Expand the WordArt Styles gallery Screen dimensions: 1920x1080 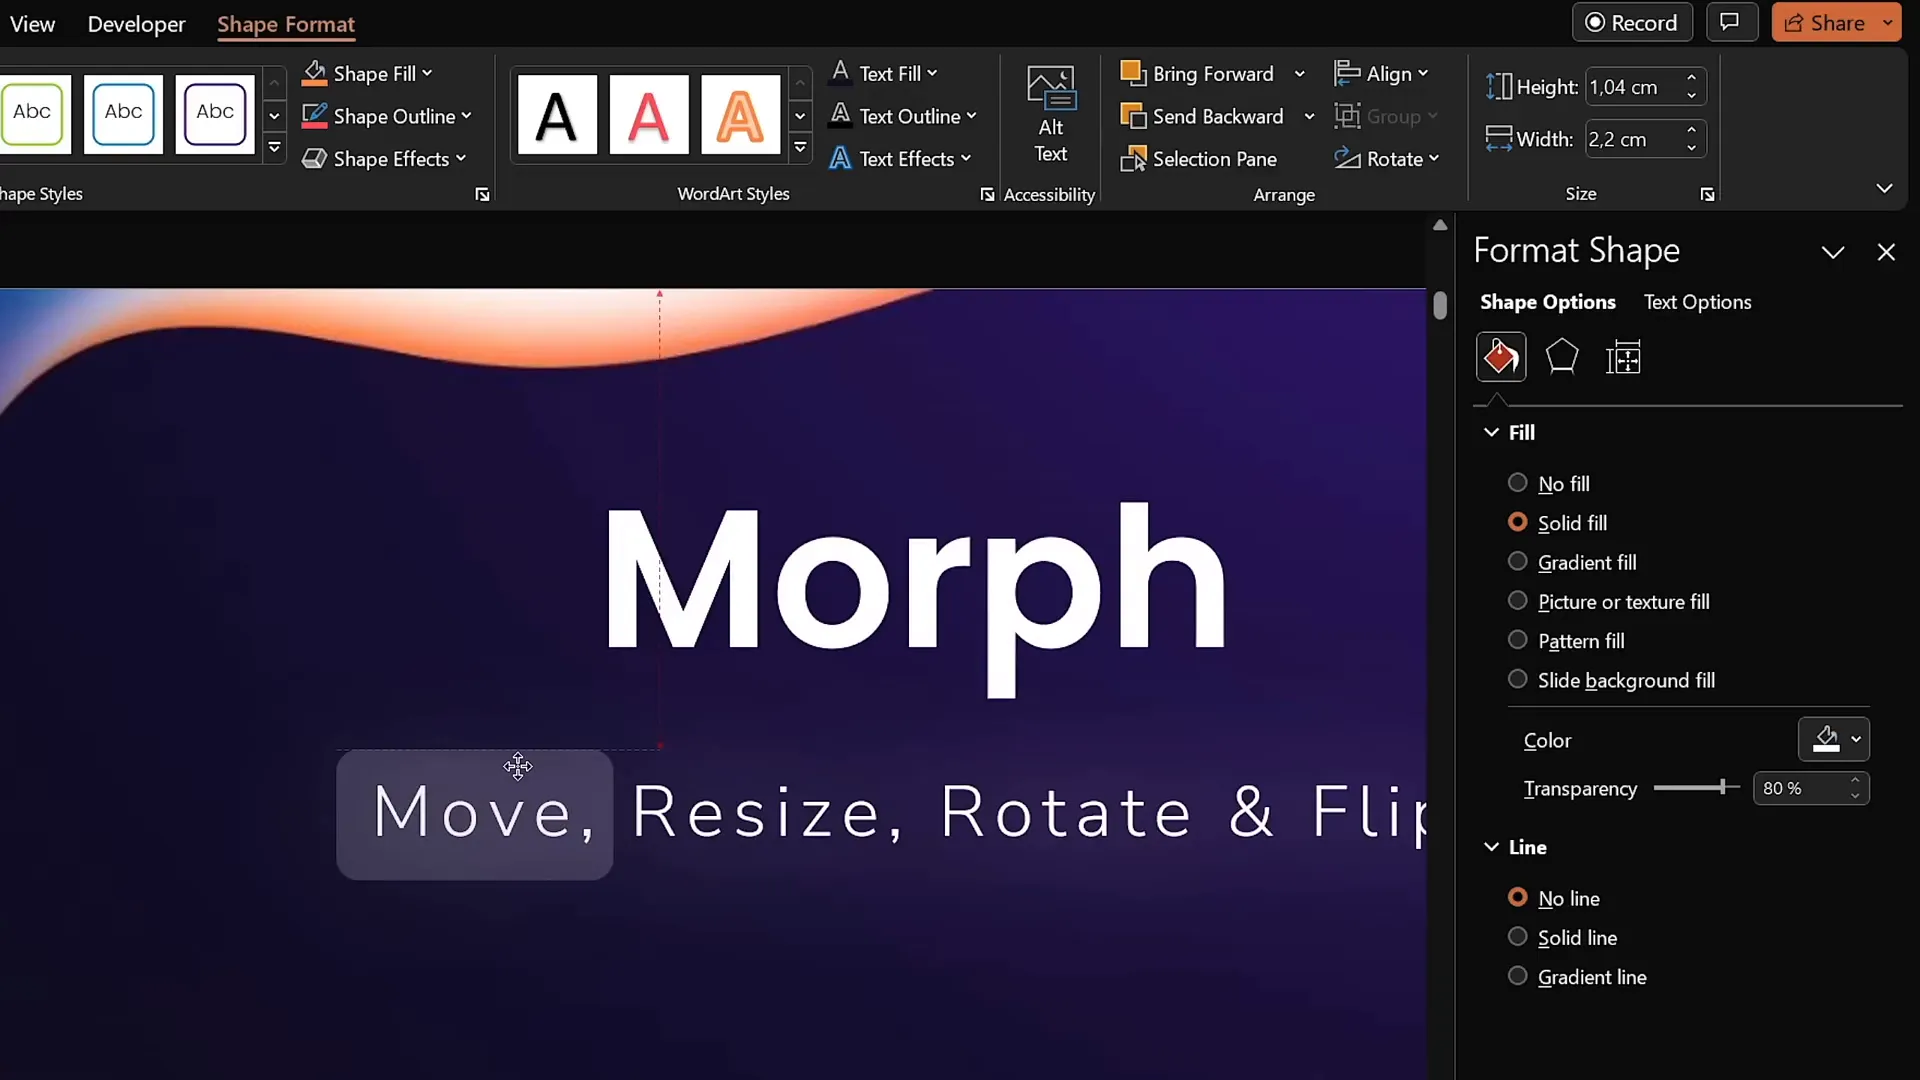coord(800,149)
